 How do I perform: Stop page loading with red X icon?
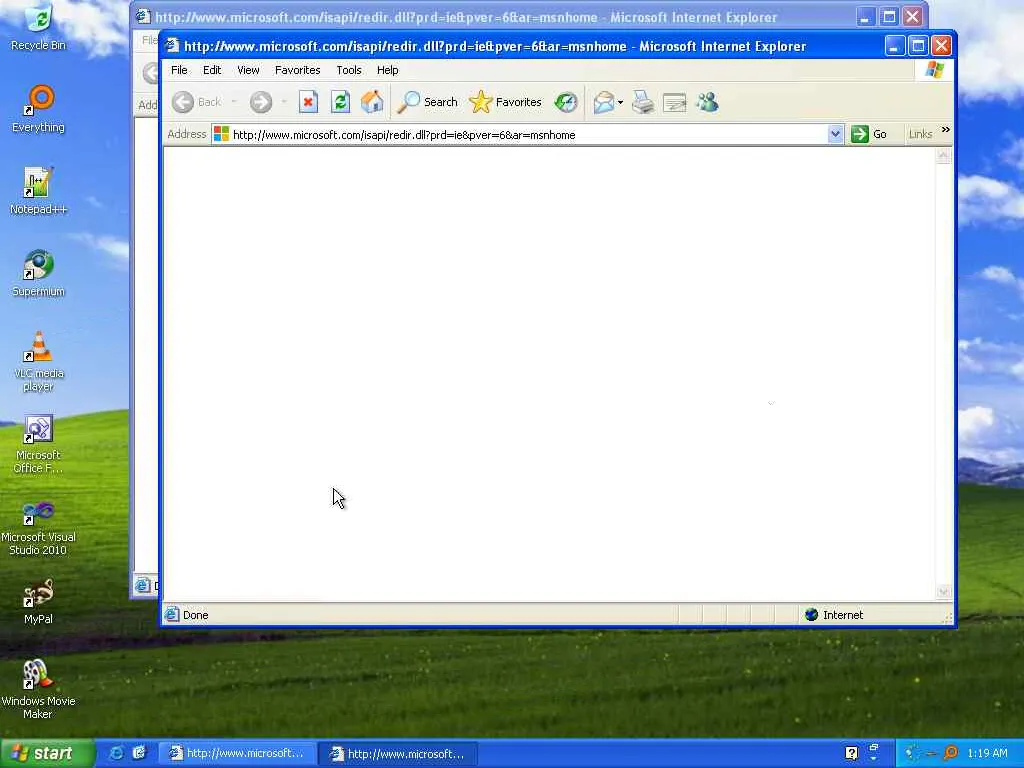click(308, 102)
